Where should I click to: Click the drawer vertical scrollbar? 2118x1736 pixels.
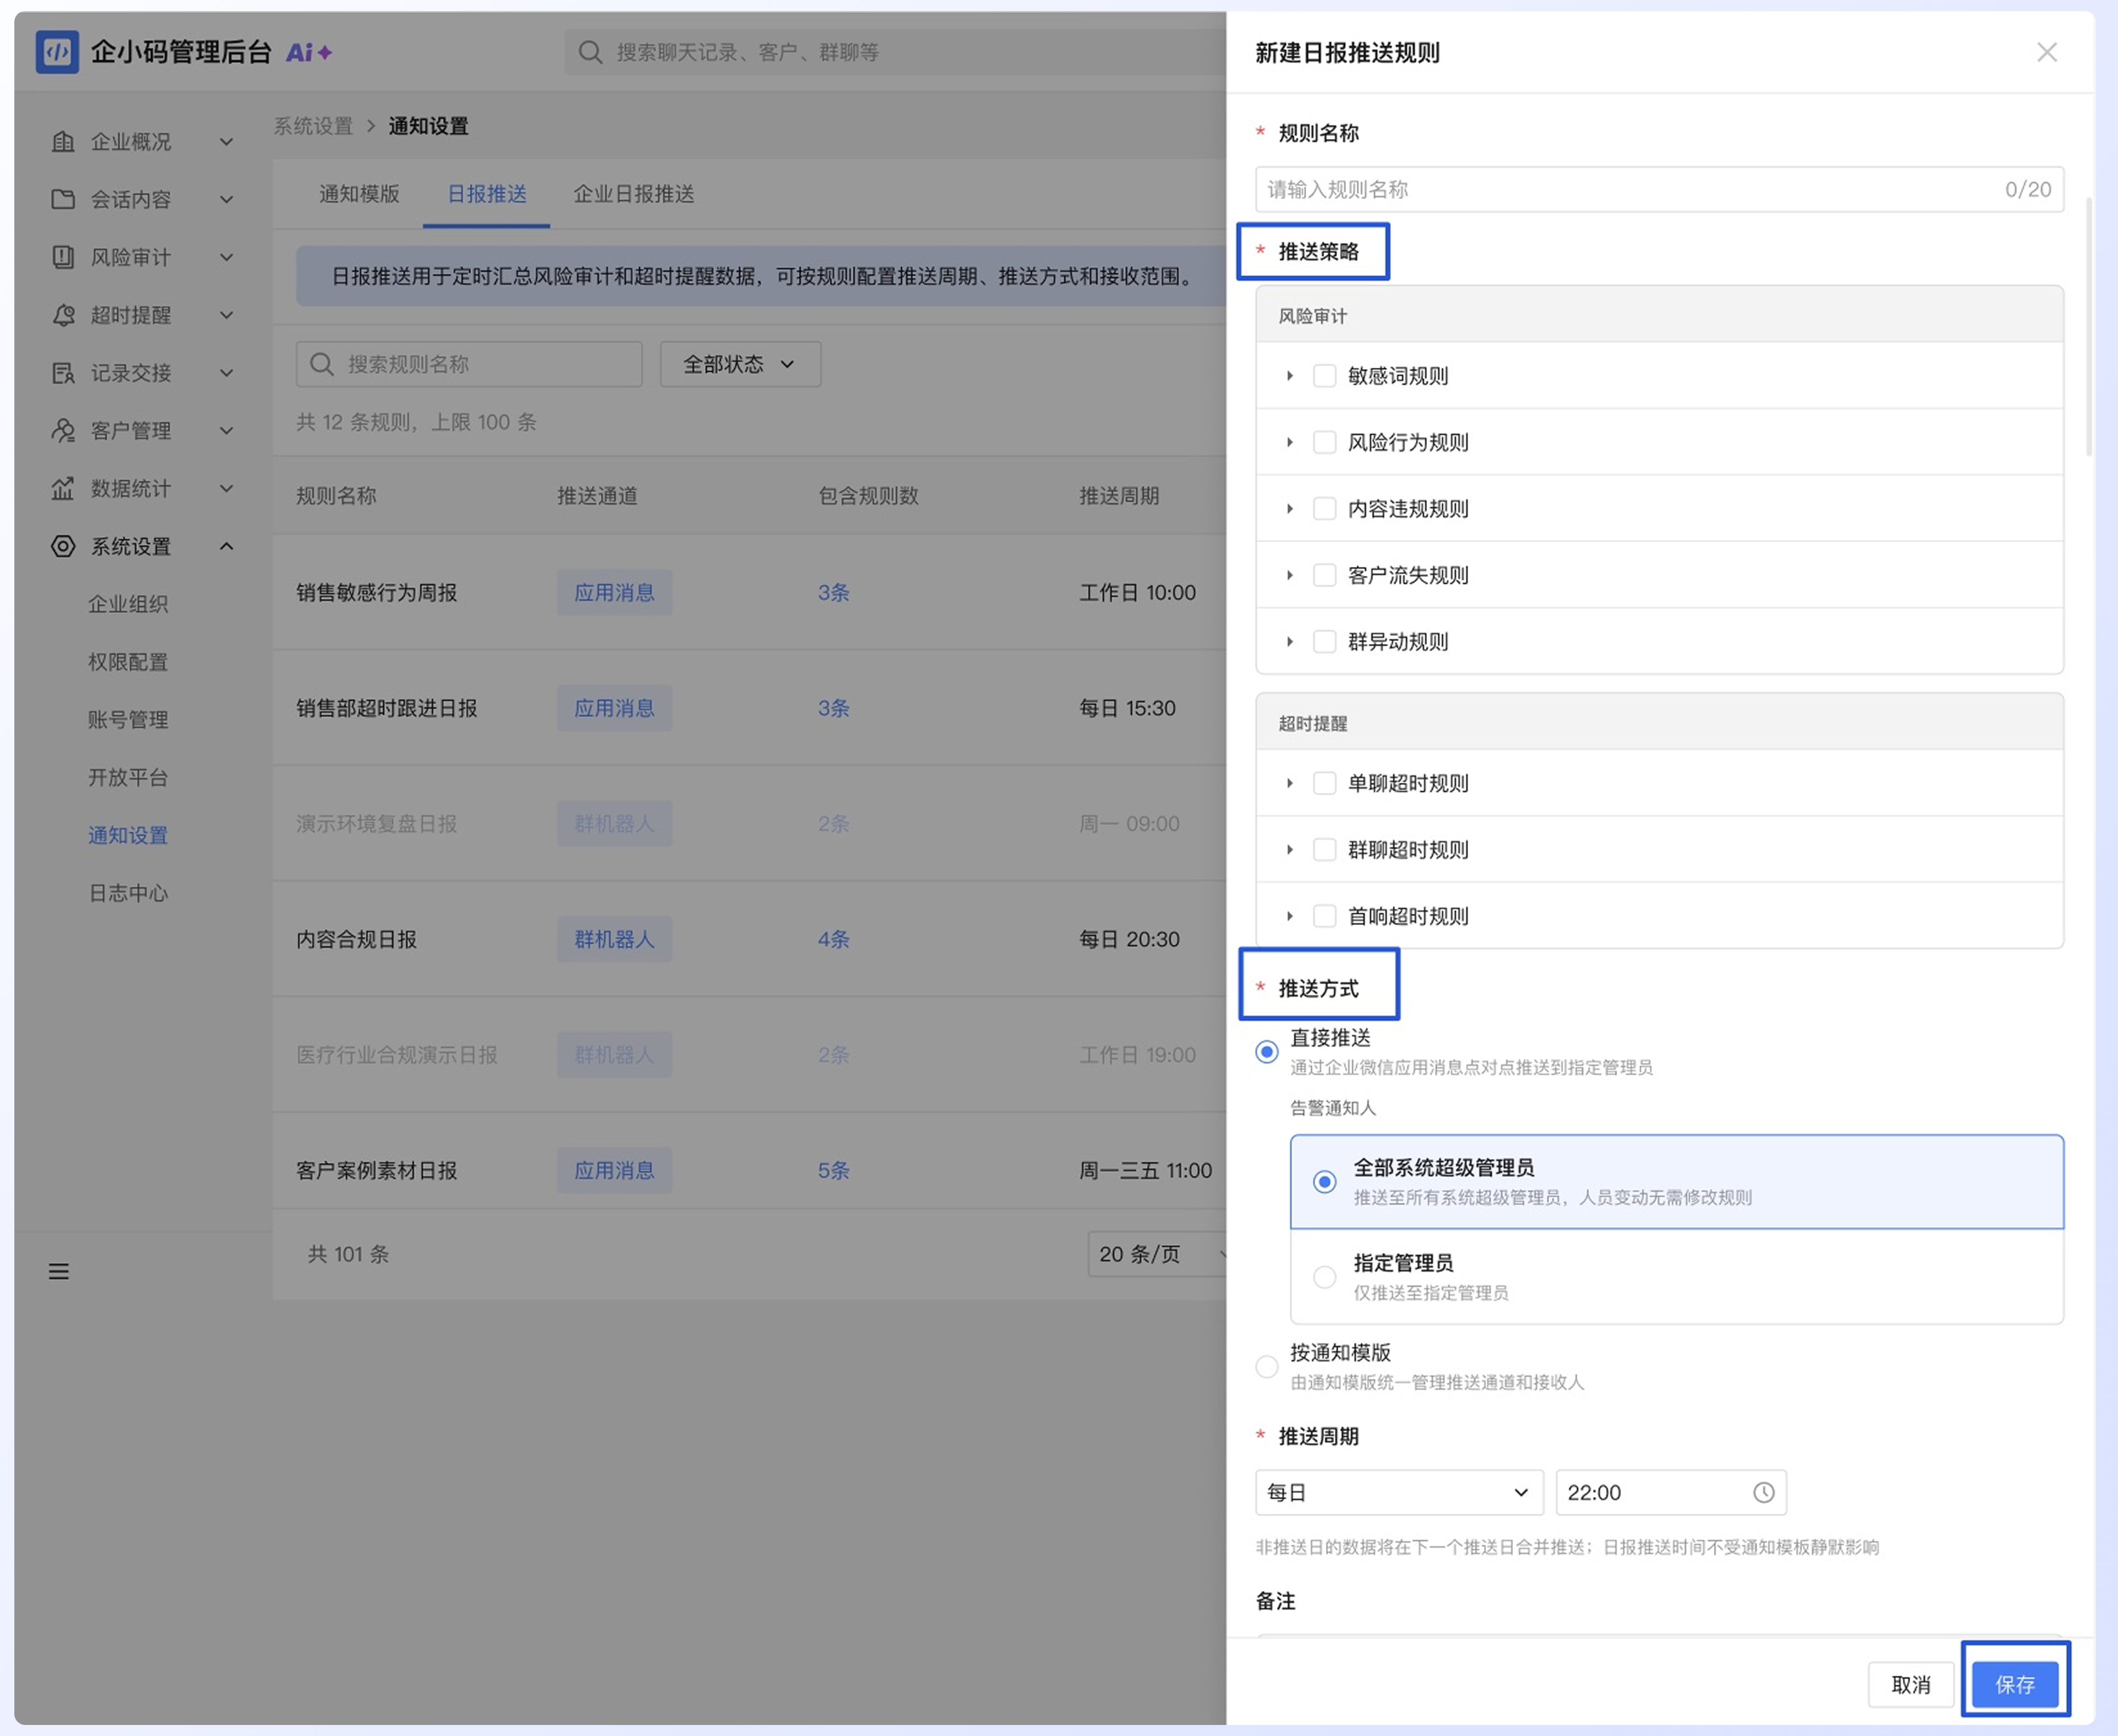point(2089,328)
